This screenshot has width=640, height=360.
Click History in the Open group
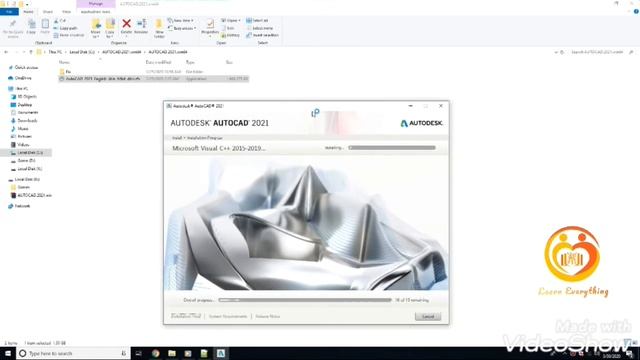[231, 36]
